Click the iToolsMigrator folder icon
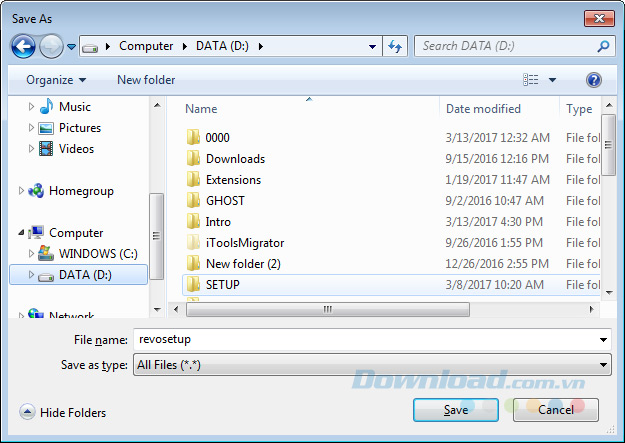Viewport: 625px width, 443px height. pos(193,242)
